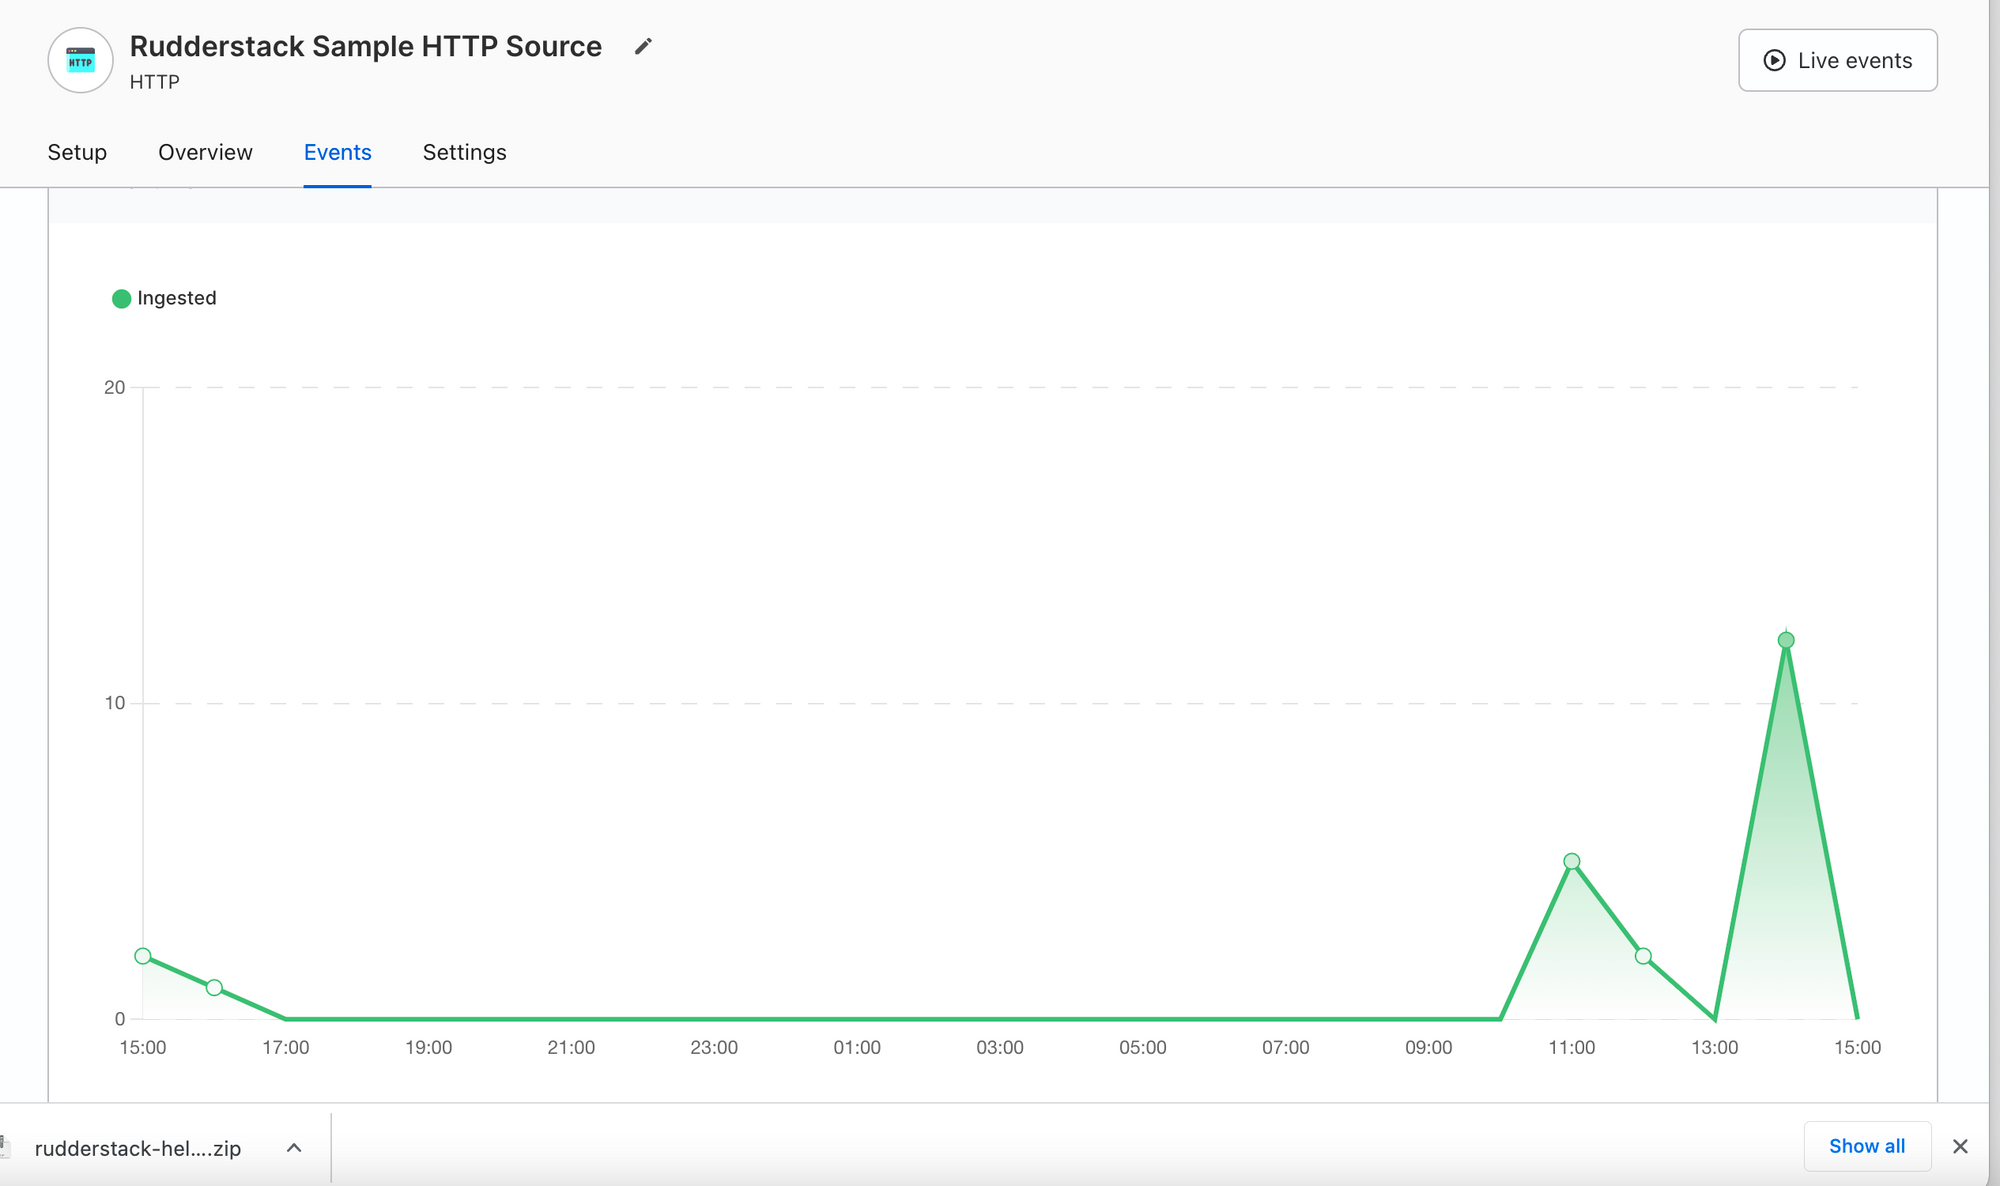2000x1186 pixels.
Task: Open the Setup tab
Action: [x=77, y=152]
